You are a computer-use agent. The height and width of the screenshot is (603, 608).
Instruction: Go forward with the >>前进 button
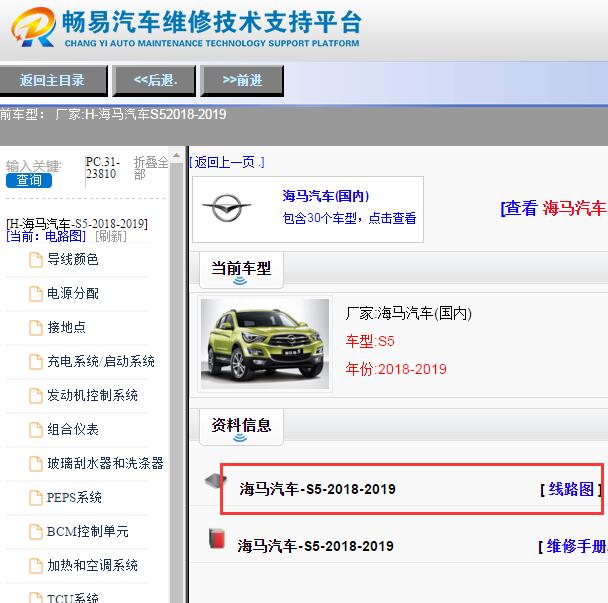click(x=242, y=81)
